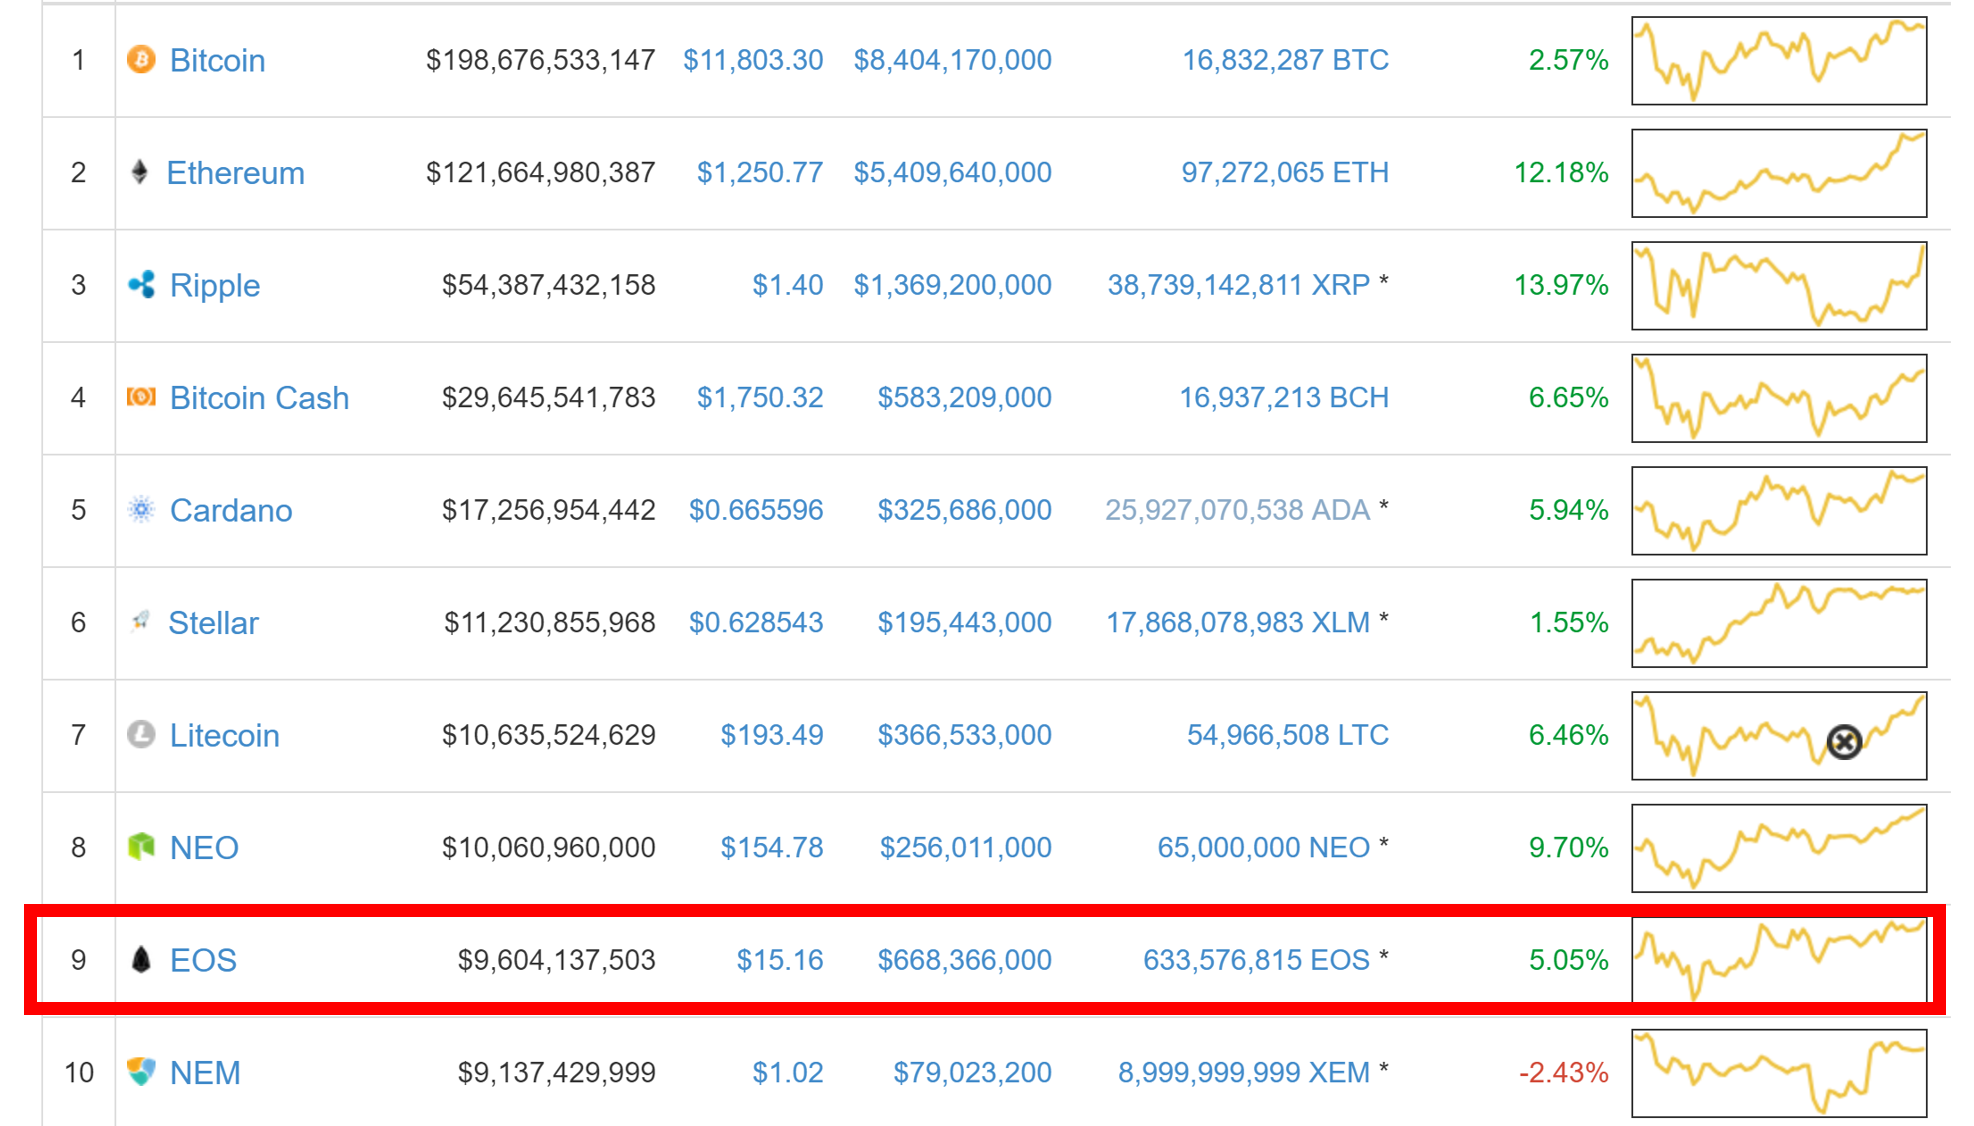
Task: Click Ripple price $1.40
Action: pyautogui.click(x=788, y=285)
